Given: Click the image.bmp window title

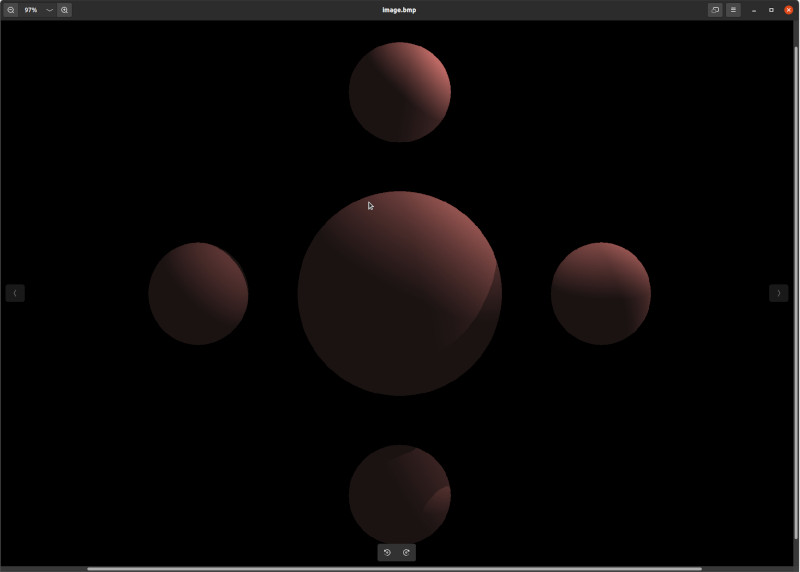Looking at the screenshot, I should click(x=399, y=10).
